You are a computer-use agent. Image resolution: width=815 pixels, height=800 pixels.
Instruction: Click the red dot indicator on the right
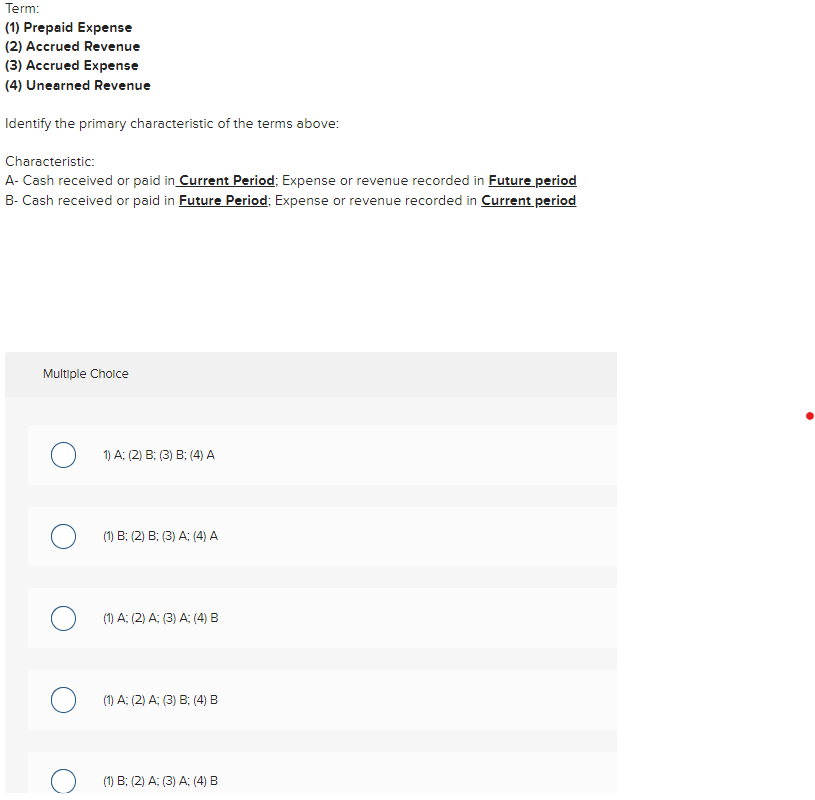click(x=809, y=416)
